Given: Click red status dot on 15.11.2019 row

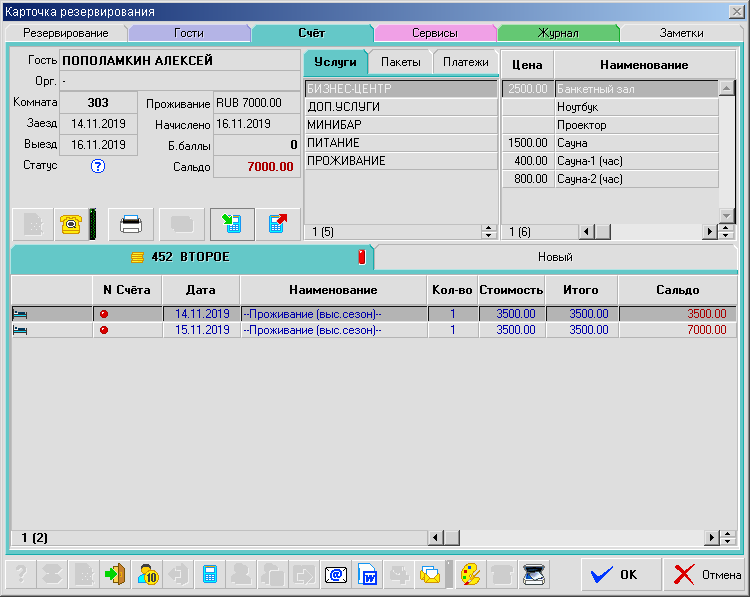Looking at the screenshot, I should point(103,330).
